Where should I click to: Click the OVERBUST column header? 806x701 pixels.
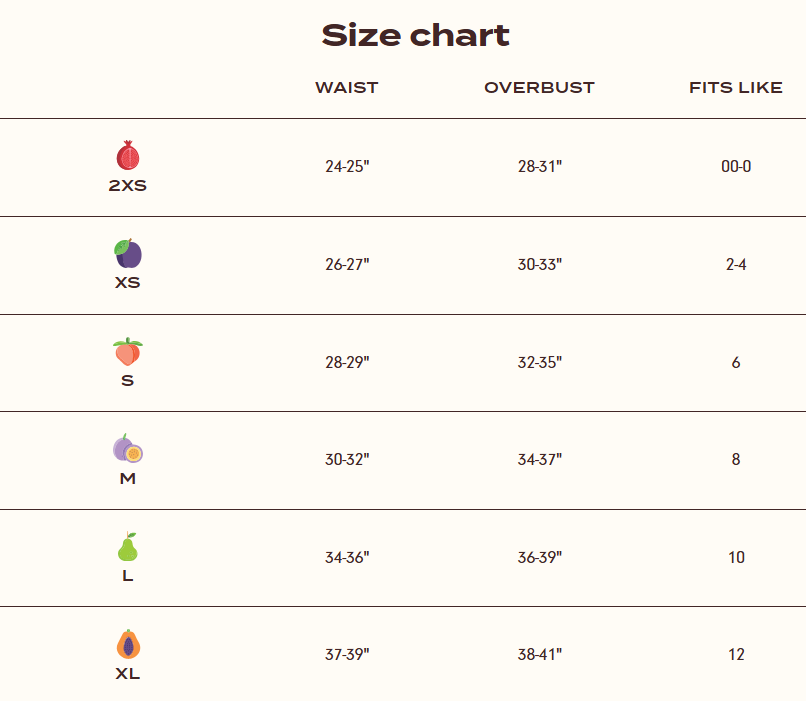point(539,88)
